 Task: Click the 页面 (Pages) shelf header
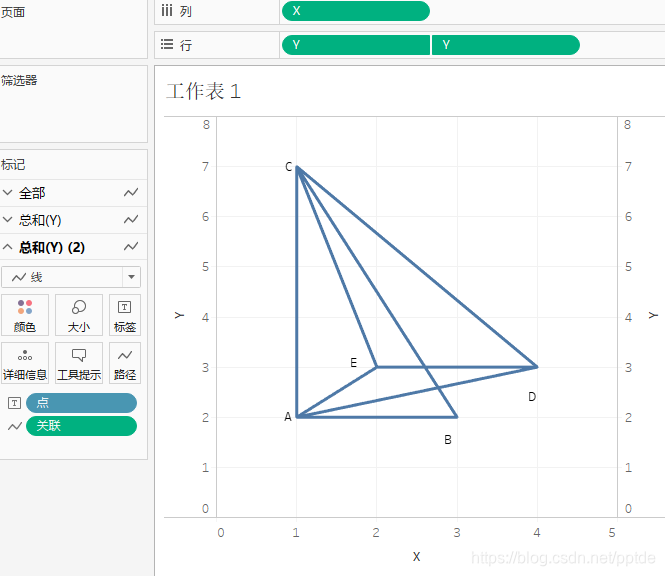pos(13,12)
